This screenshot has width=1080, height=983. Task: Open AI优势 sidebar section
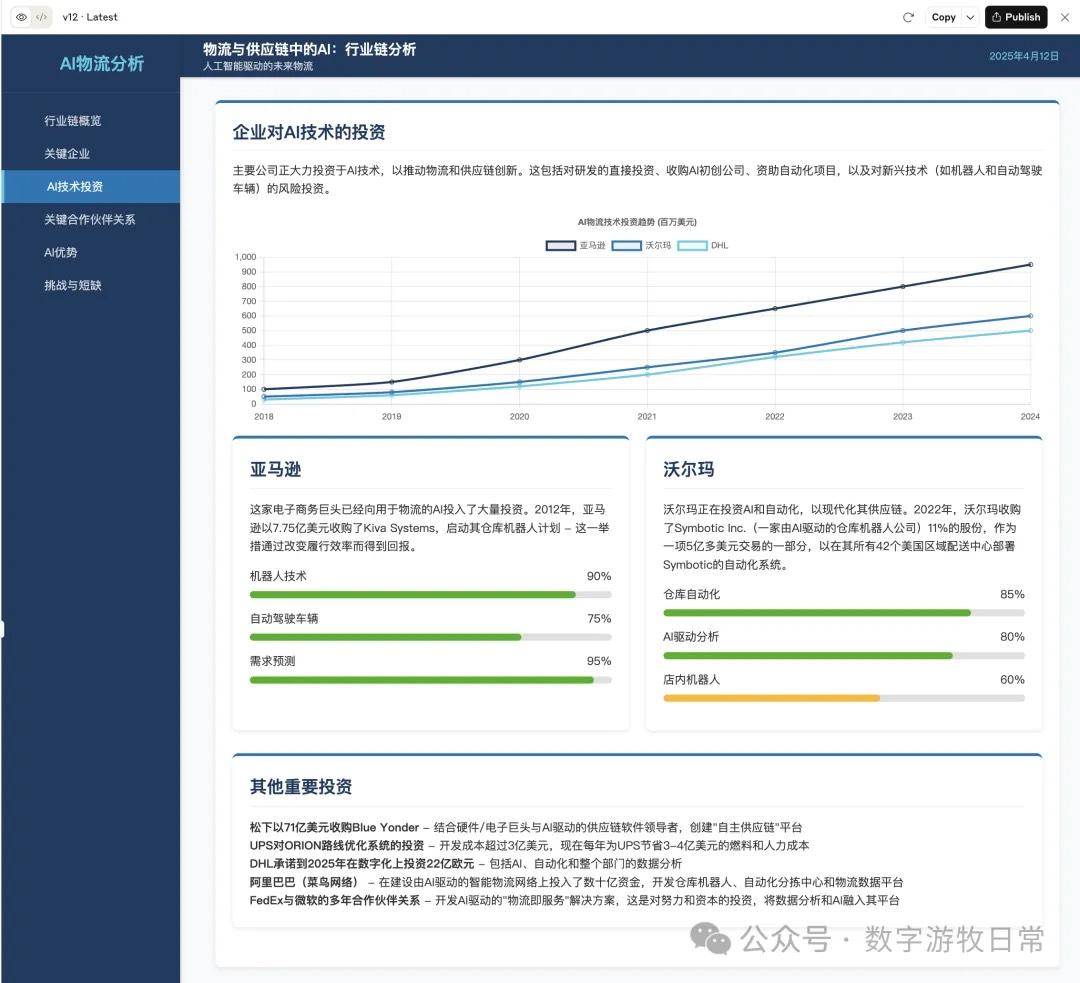click(60, 252)
